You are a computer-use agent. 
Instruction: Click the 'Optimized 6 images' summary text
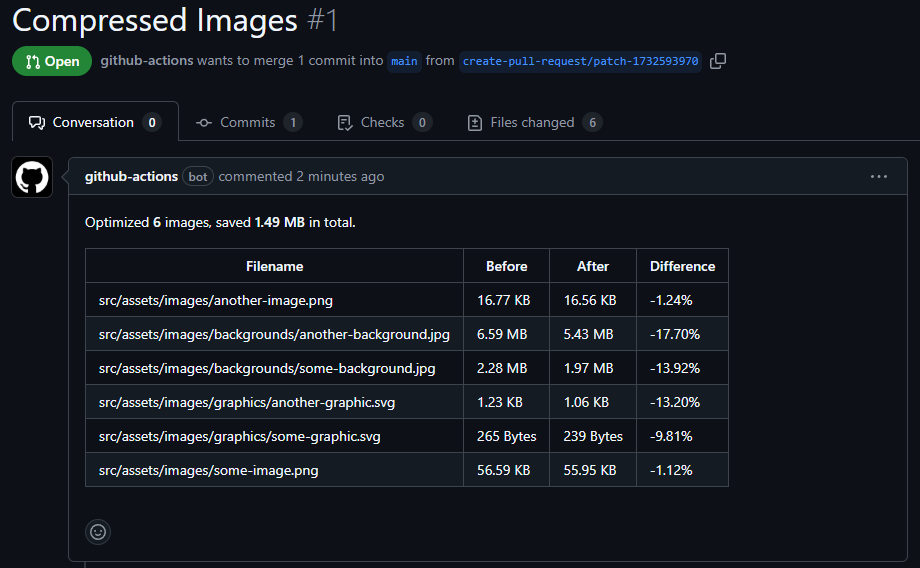(x=219, y=222)
